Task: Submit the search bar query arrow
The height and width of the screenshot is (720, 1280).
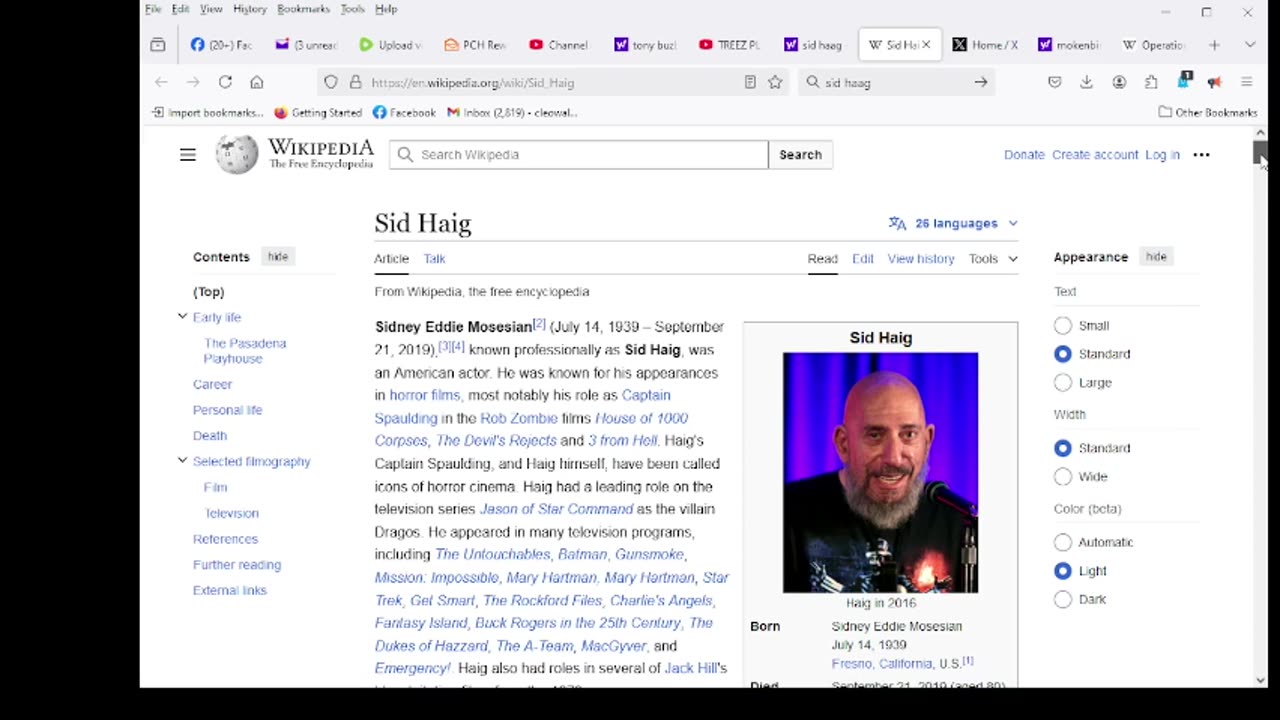Action: (981, 83)
